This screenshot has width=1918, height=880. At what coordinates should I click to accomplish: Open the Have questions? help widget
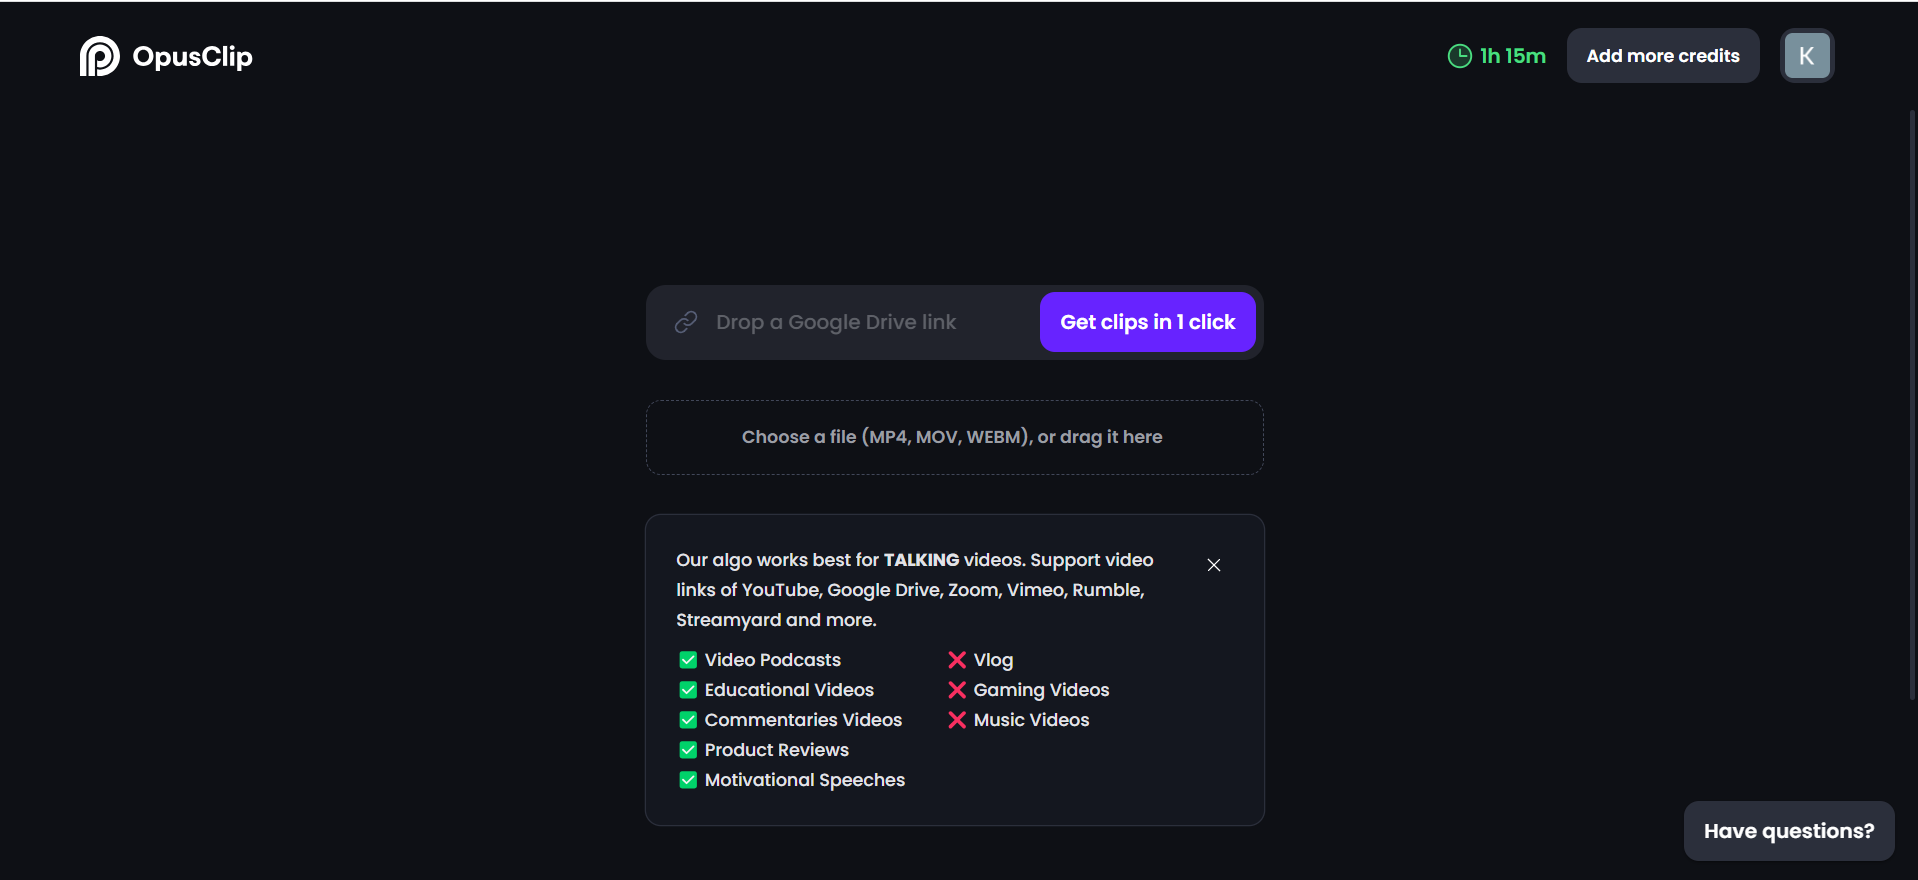click(1788, 831)
